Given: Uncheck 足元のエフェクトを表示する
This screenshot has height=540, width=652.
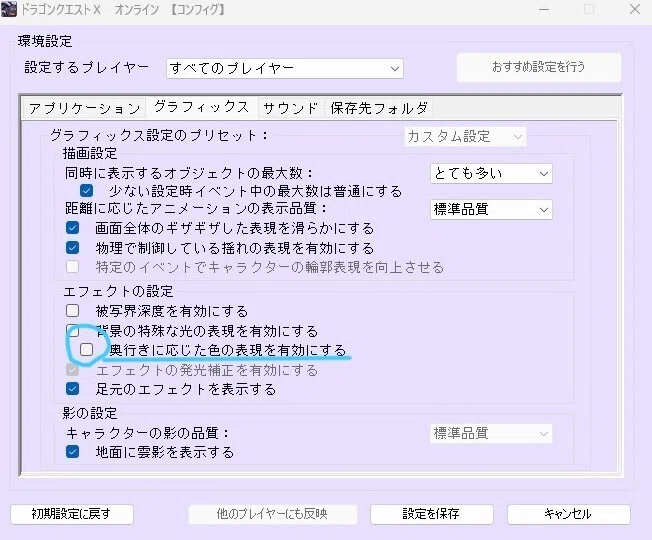Looking at the screenshot, I should [72, 389].
